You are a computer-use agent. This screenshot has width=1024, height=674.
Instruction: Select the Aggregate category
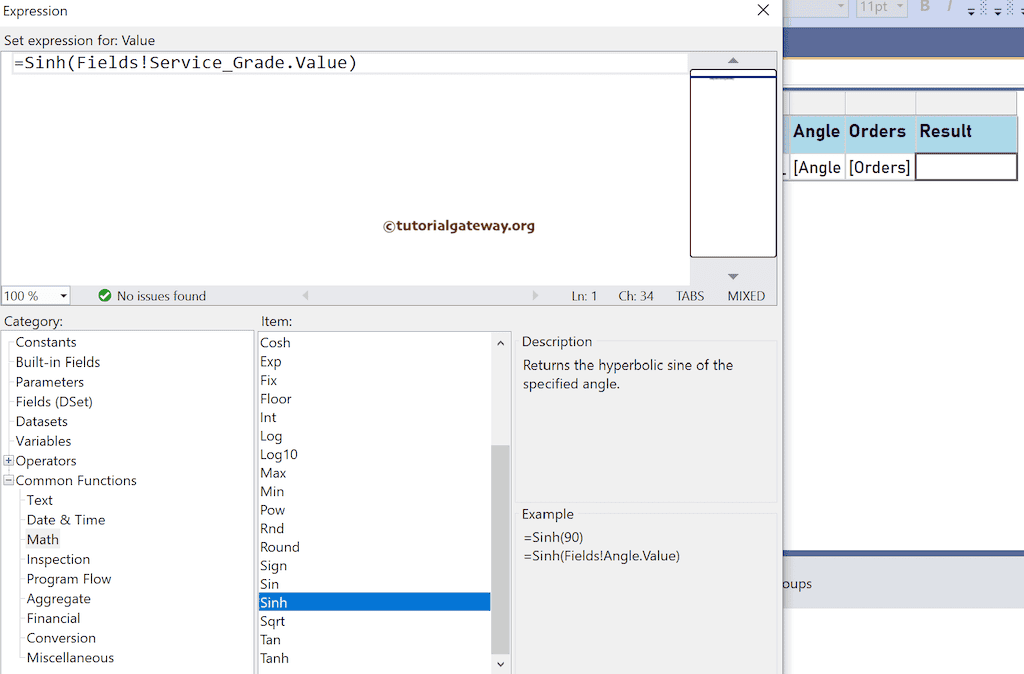tap(58, 599)
